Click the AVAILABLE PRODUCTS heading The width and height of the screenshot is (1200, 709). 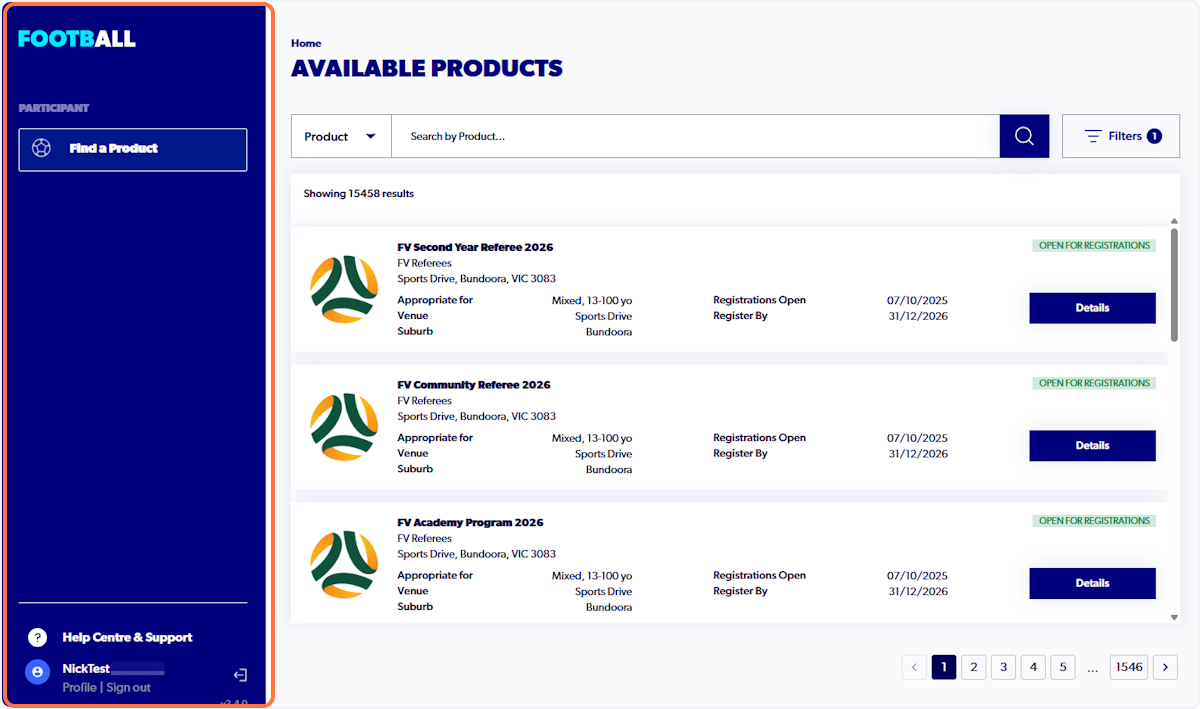pyautogui.click(x=427, y=69)
